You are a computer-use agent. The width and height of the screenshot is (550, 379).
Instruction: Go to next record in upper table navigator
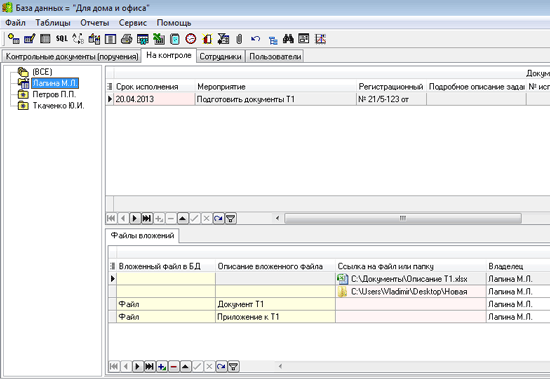pyautogui.click(x=135, y=219)
